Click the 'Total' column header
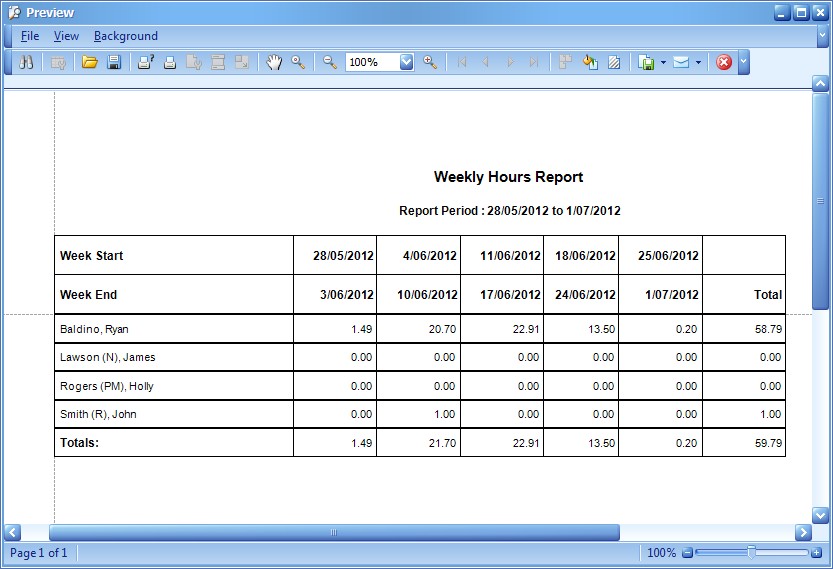Screen dimensions: 833x569 tap(744, 294)
